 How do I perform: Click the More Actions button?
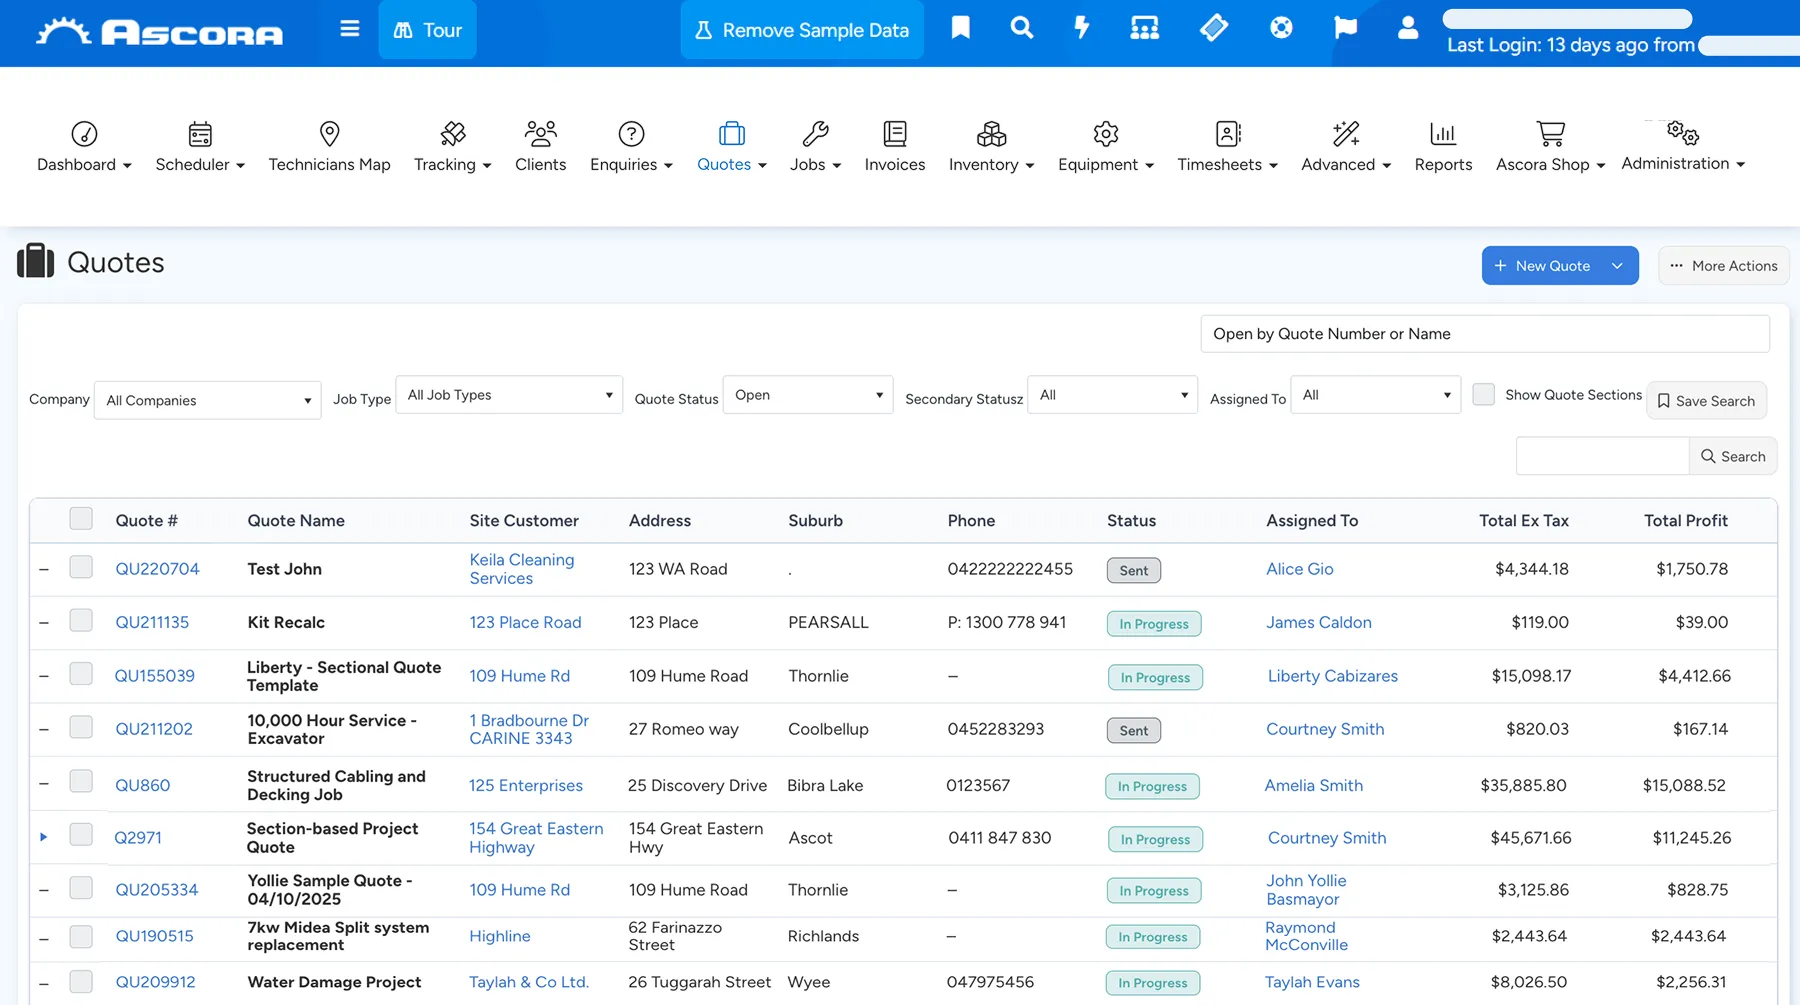pyautogui.click(x=1723, y=265)
